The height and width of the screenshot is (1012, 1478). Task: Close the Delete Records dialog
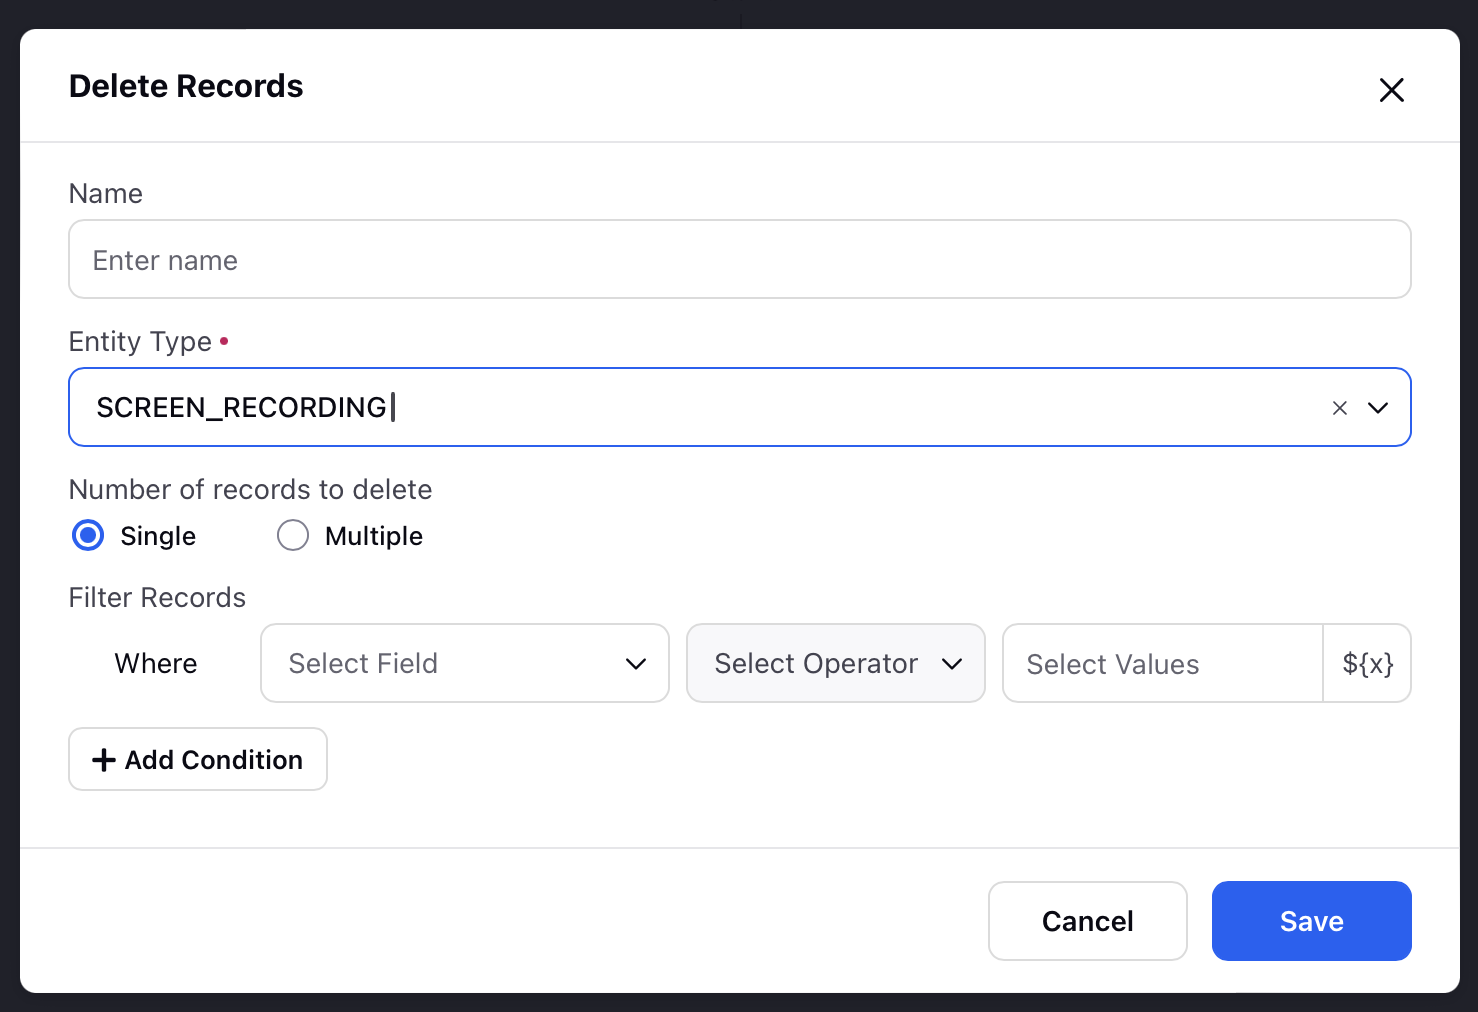point(1391,90)
